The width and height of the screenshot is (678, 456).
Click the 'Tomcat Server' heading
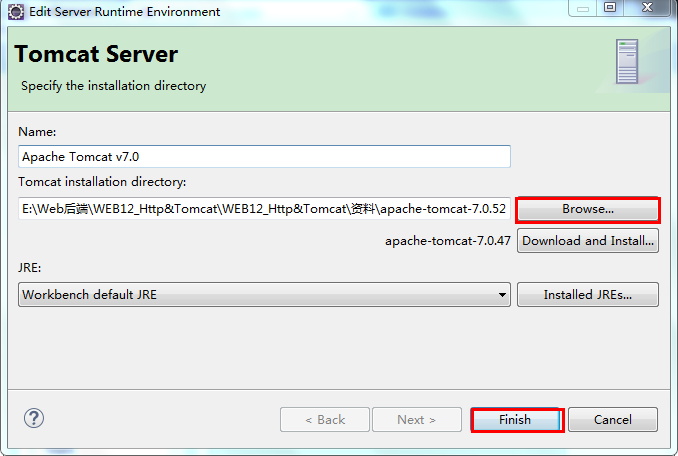point(96,54)
